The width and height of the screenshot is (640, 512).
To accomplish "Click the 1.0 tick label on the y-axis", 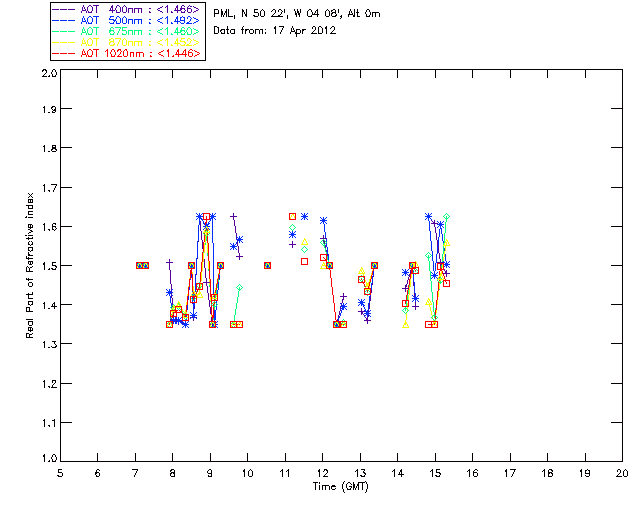I will click(47, 460).
